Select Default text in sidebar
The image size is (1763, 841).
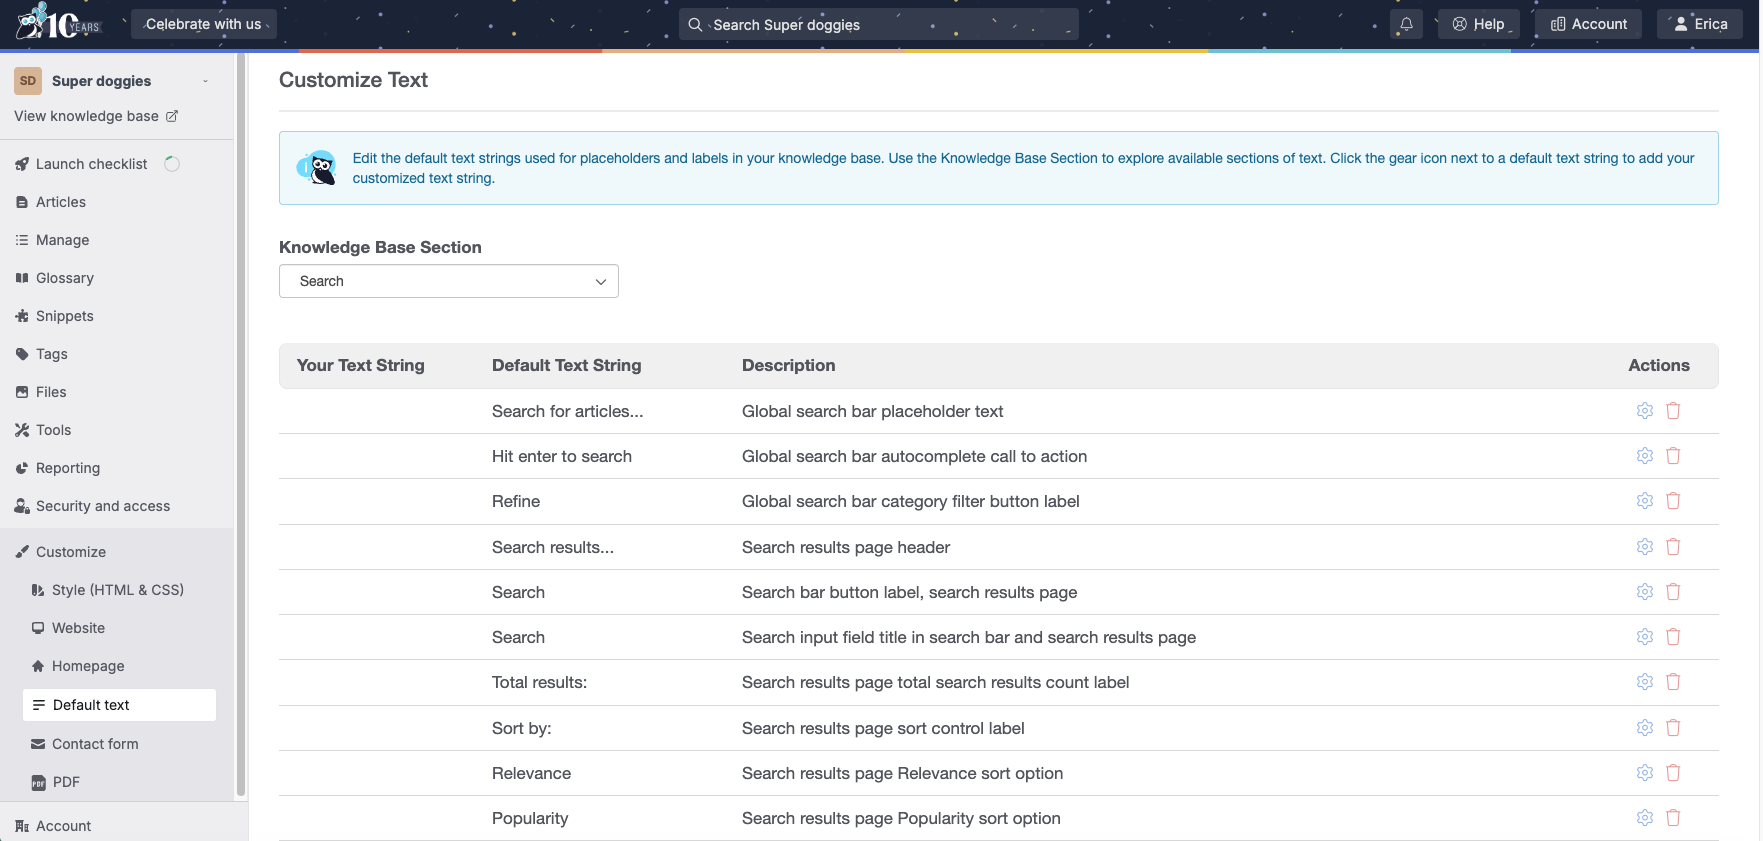[119, 705]
